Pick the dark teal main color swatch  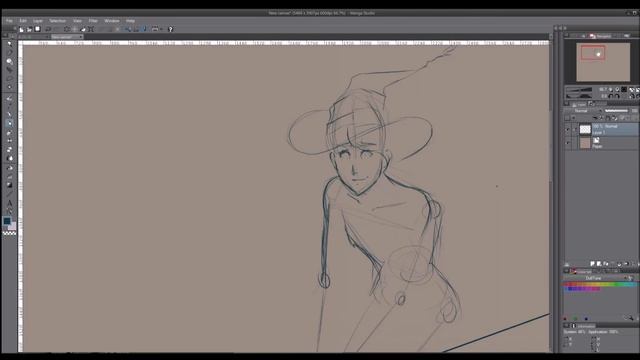(x=7, y=221)
